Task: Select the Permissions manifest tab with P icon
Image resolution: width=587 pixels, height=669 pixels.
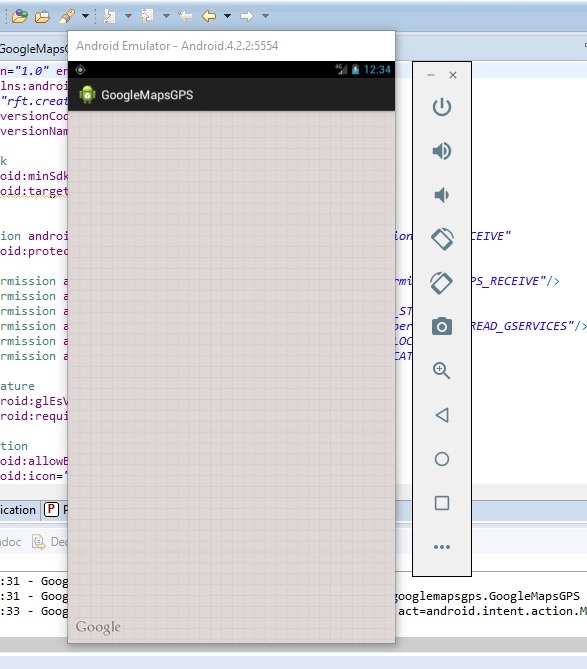Action: coord(55,509)
